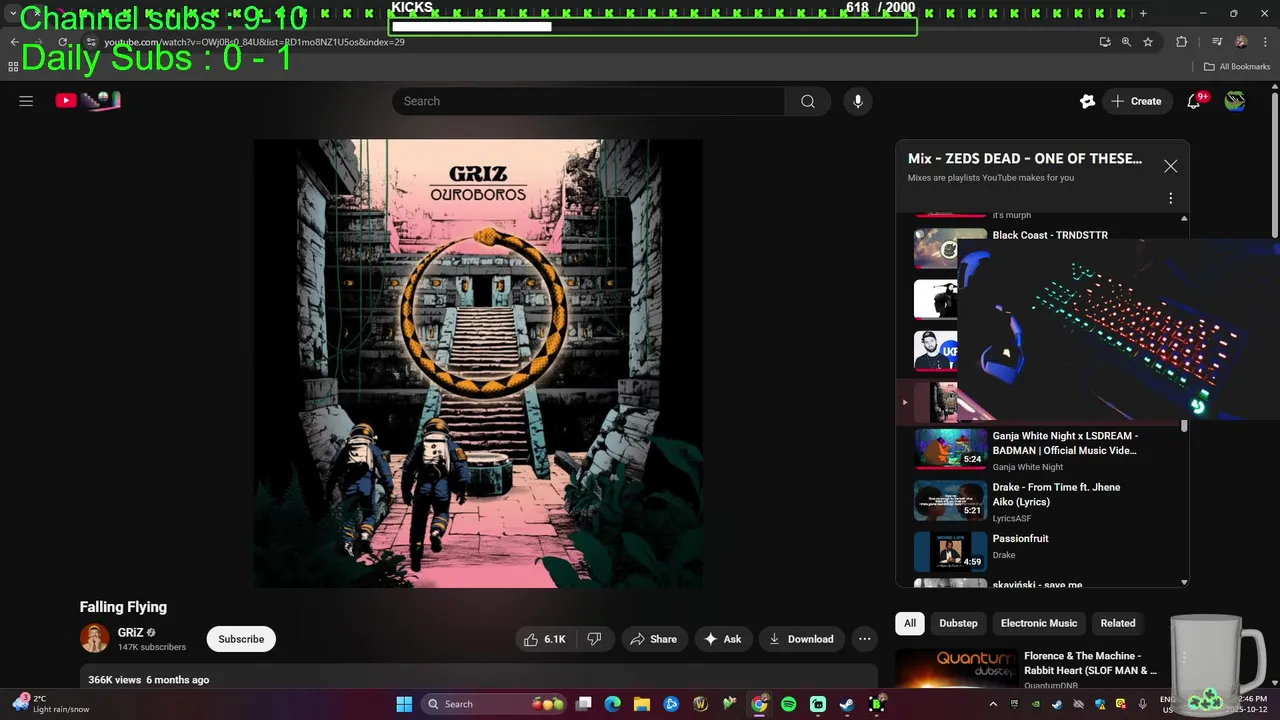
Task: Open Chrome profile avatar
Action: coord(1241,42)
